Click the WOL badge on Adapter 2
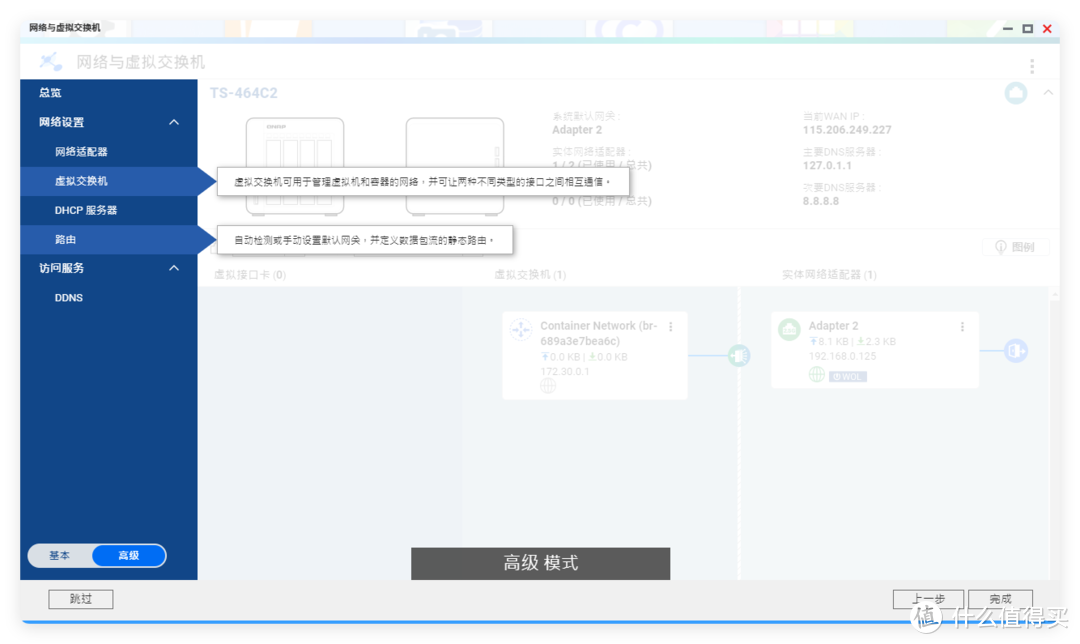Image resolution: width=1080 pixels, height=644 pixels. [x=848, y=376]
